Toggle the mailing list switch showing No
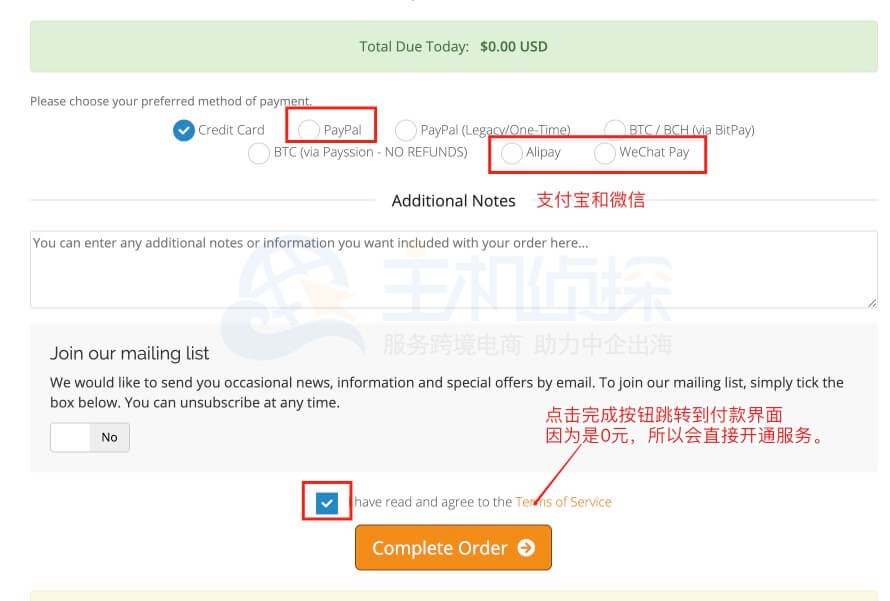This screenshot has height=601, width=890. (x=90, y=438)
